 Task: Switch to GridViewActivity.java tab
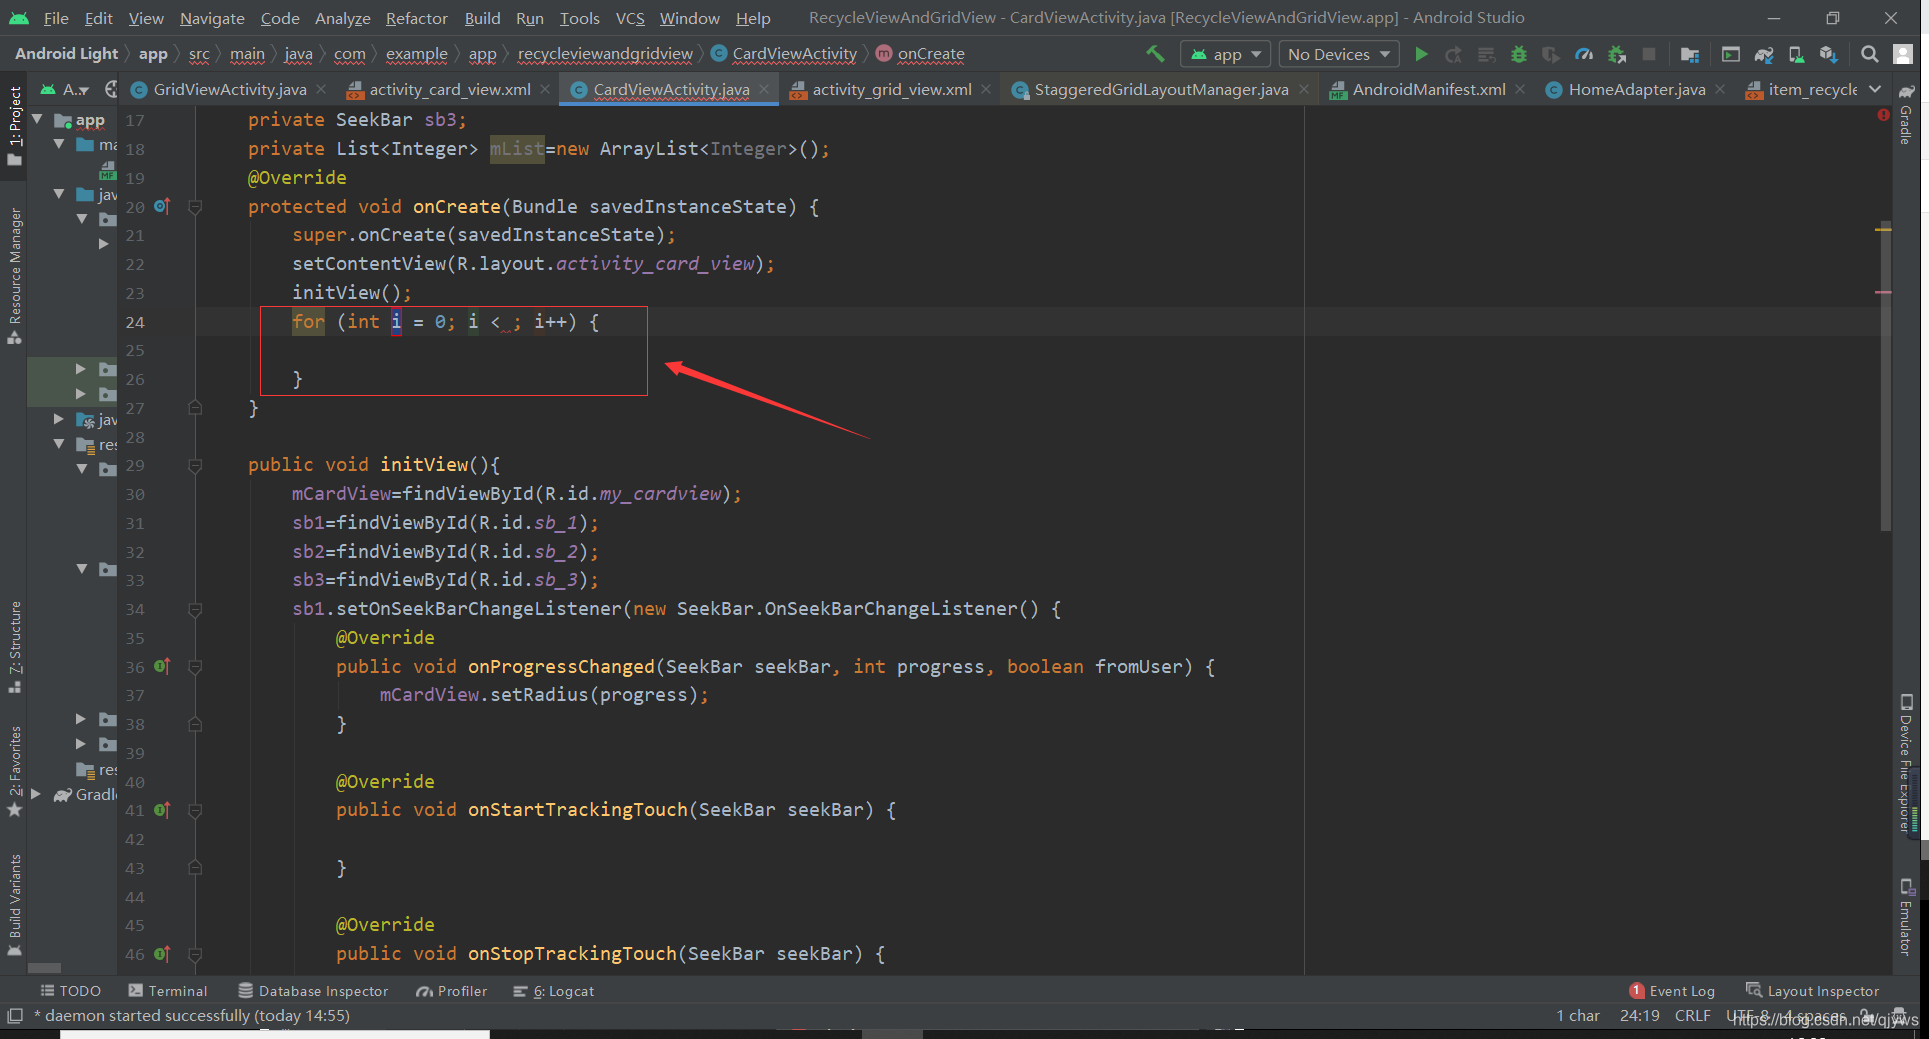coord(230,89)
